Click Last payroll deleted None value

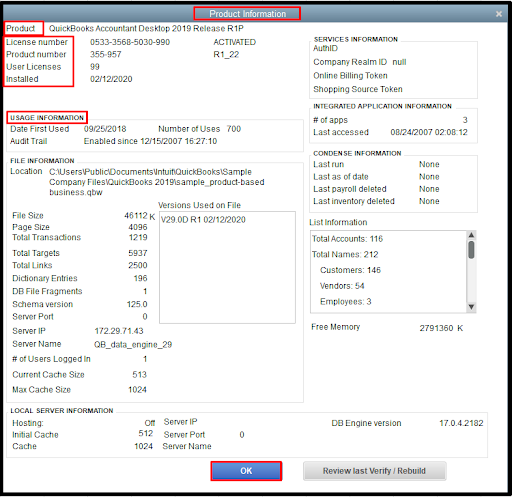[x=429, y=189]
